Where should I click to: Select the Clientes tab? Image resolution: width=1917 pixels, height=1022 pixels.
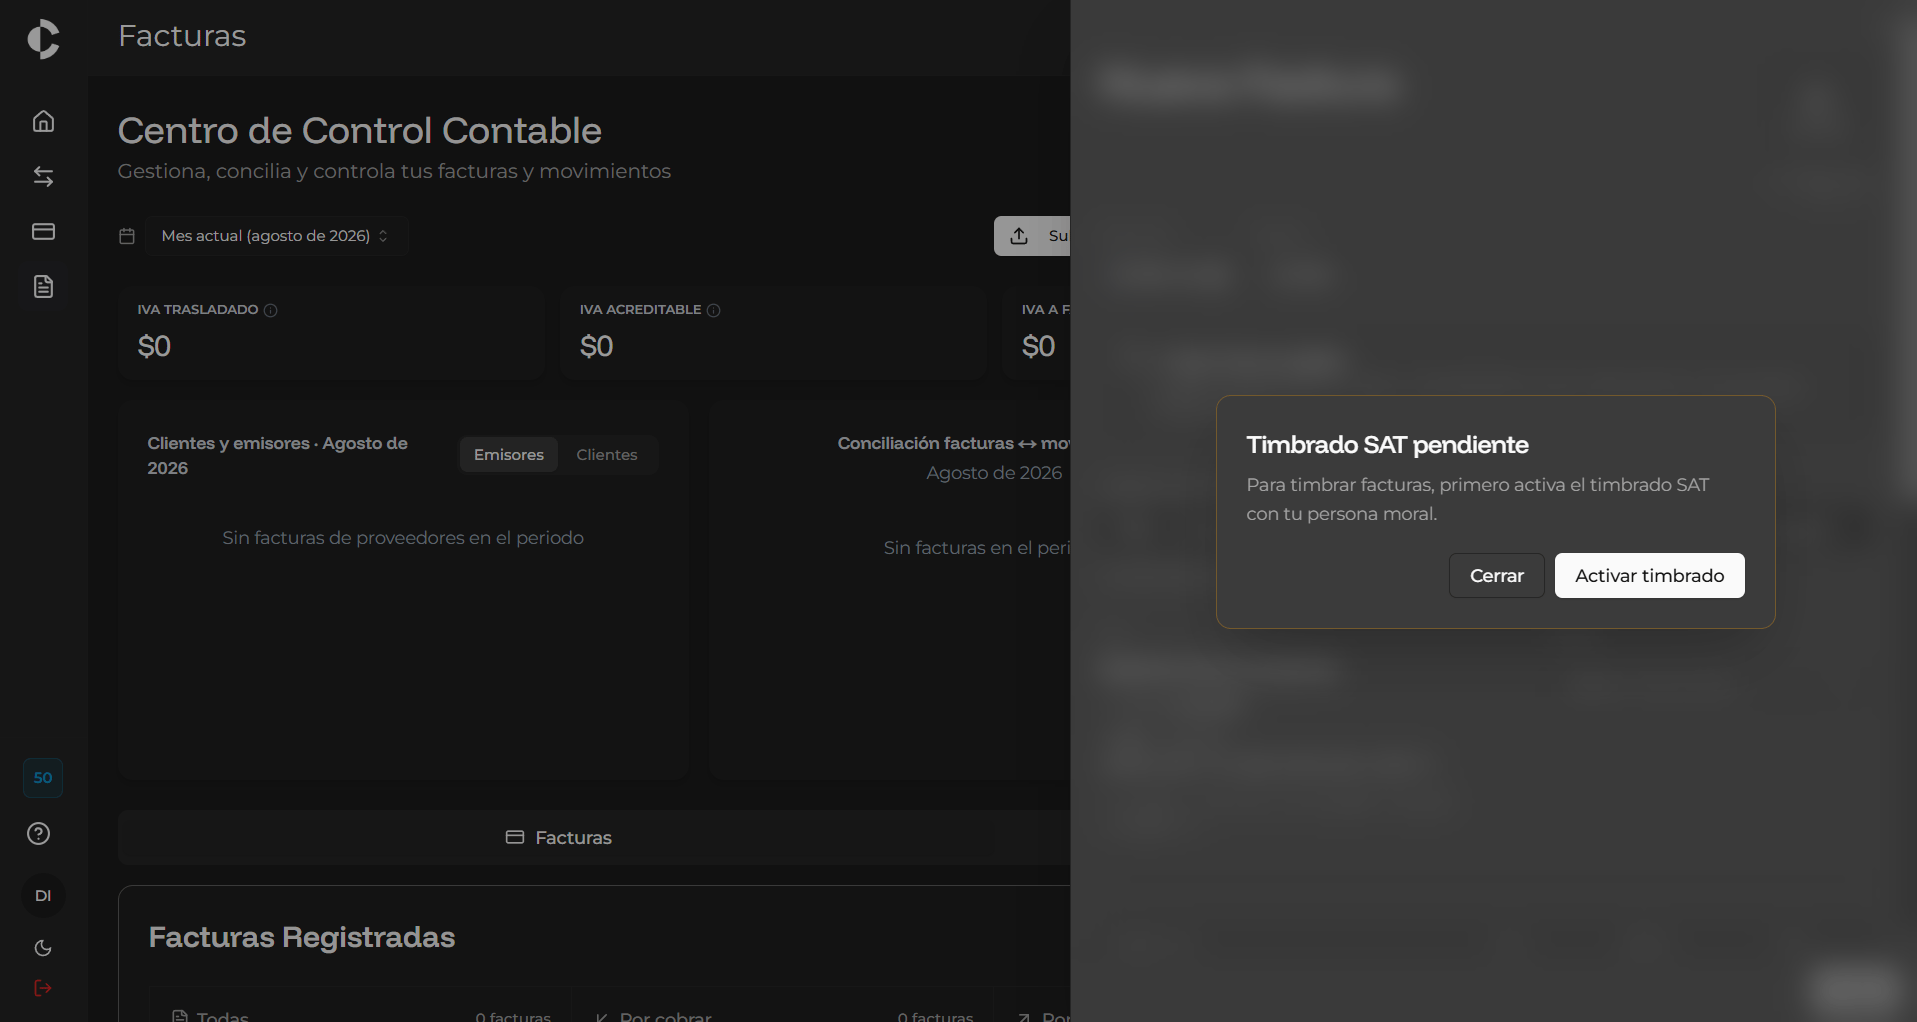(x=607, y=454)
